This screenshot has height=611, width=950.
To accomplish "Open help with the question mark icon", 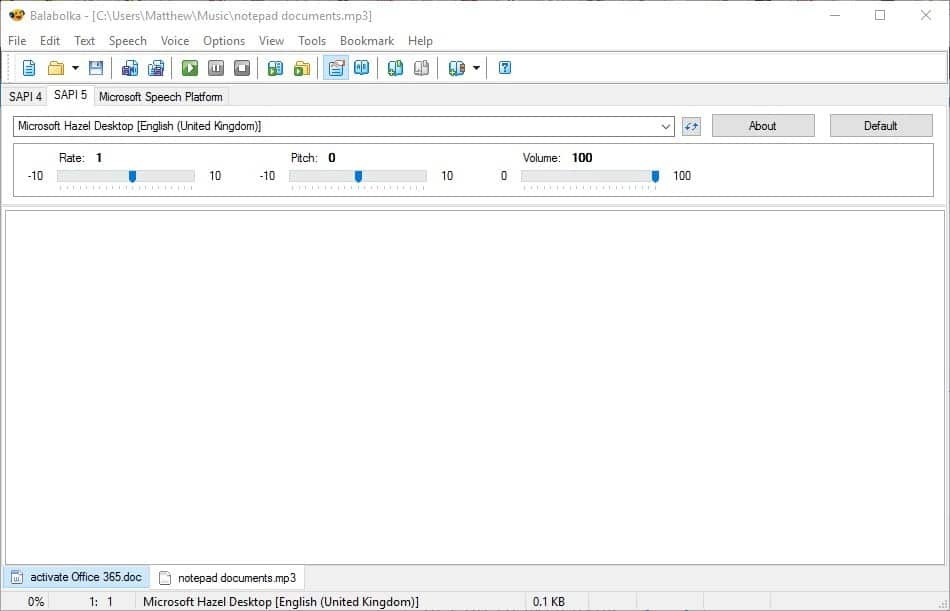I will [x=505, y=68].
